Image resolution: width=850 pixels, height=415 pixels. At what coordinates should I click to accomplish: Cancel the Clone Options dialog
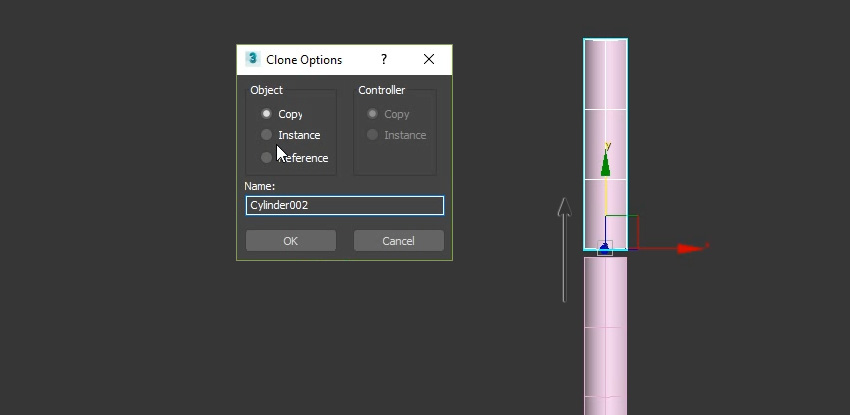click(398, 241)
